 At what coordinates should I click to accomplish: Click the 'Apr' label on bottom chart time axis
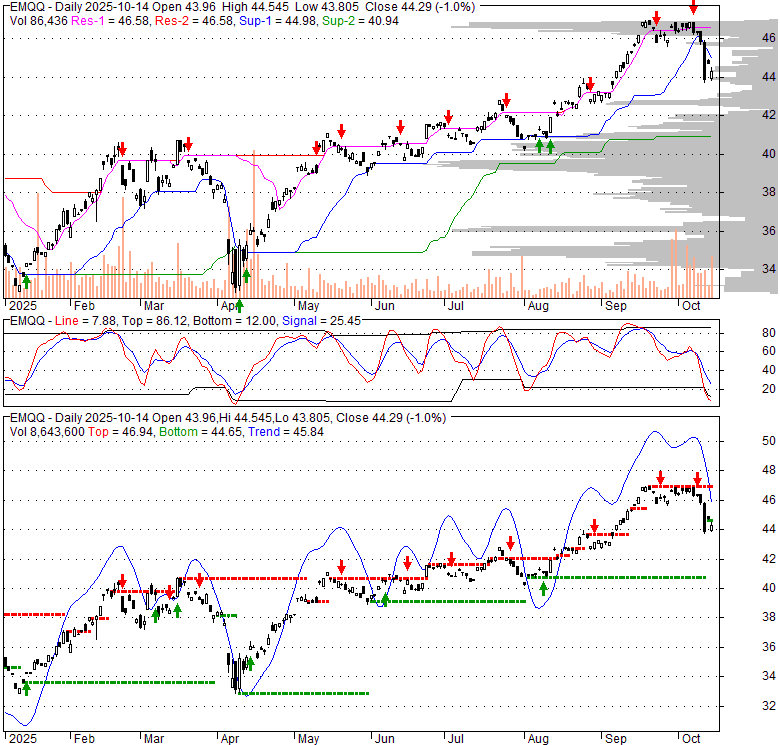pyautogui.click(x=230, y=739)
